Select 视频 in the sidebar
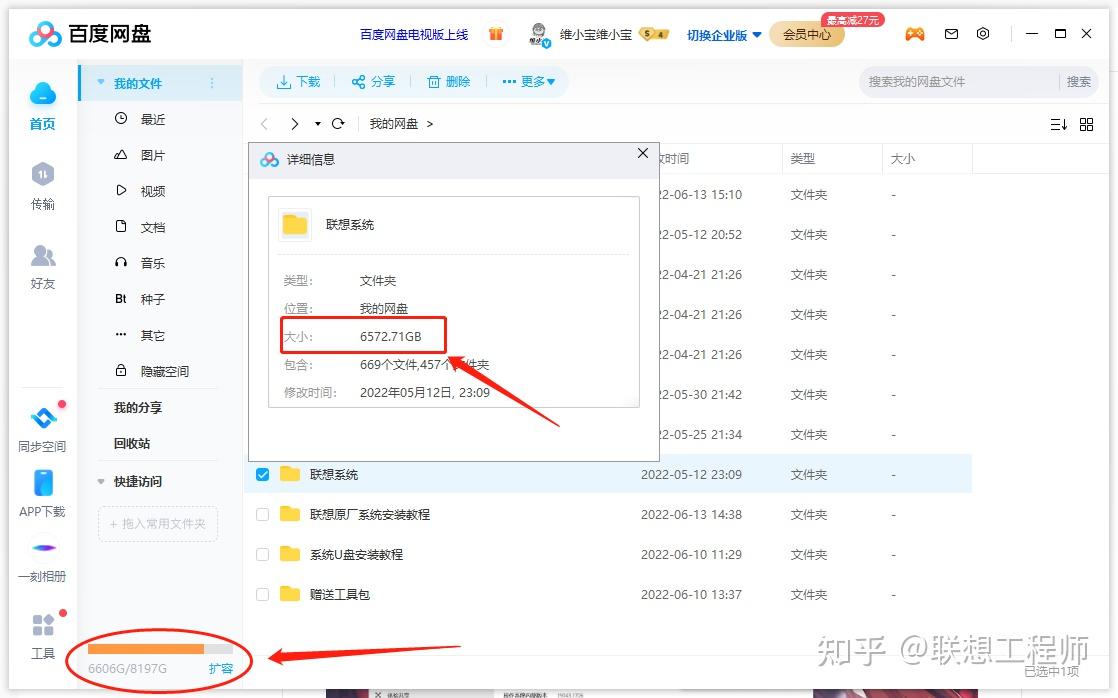 153,190
